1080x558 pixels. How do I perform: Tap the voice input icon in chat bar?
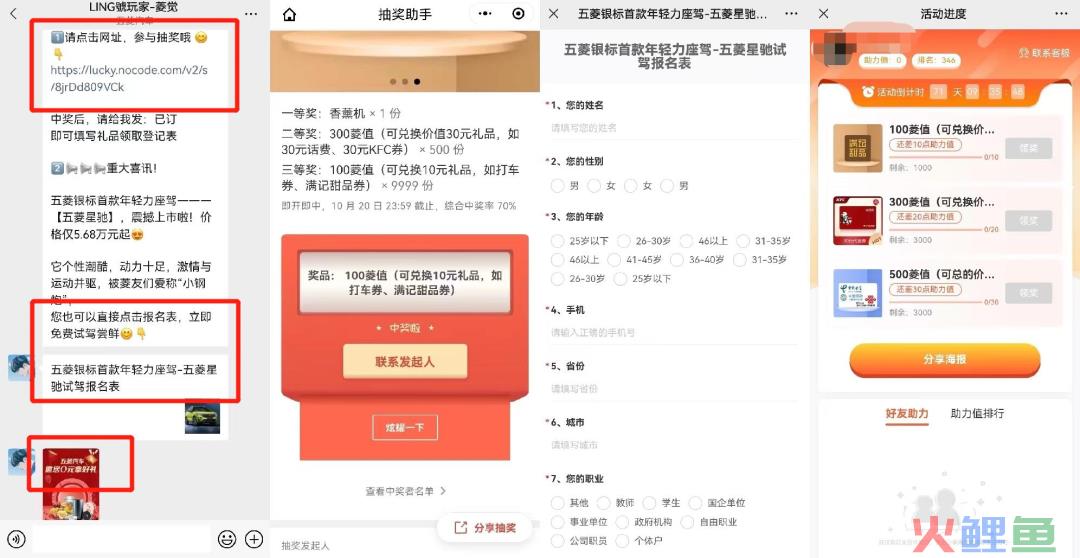point(17,539)
